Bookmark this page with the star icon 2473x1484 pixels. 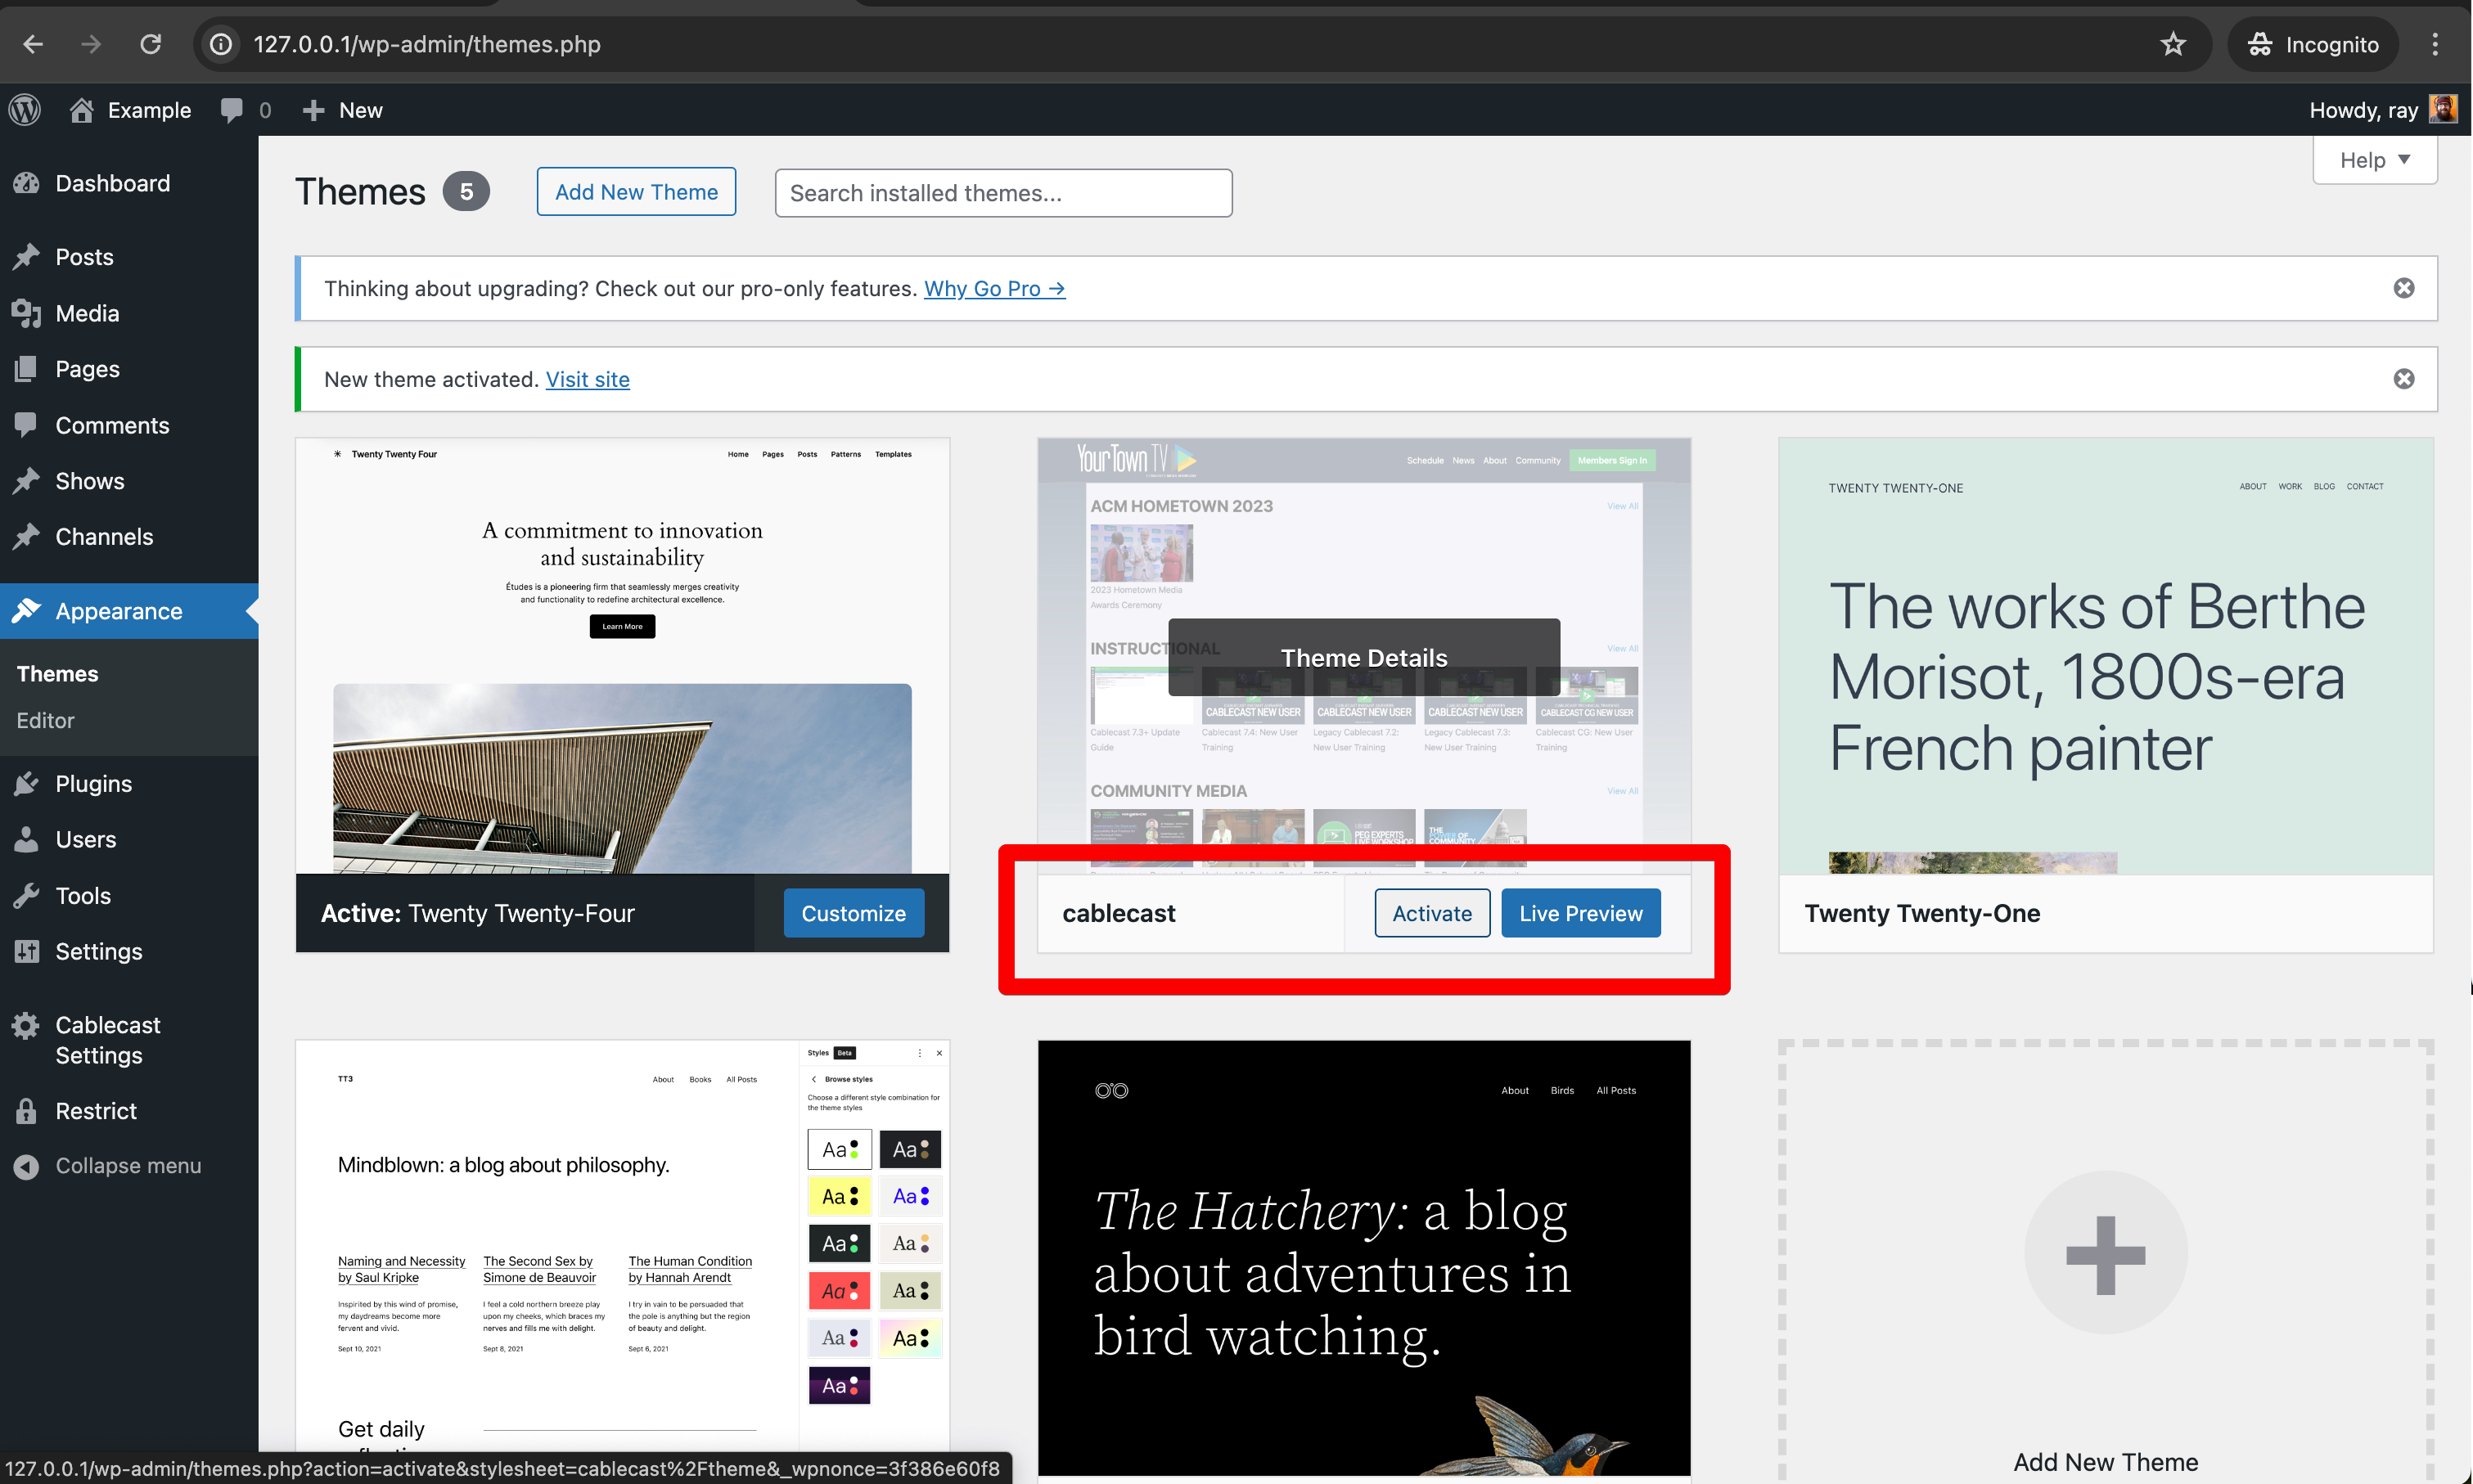pyautogui.click(x=2173, y=45)
